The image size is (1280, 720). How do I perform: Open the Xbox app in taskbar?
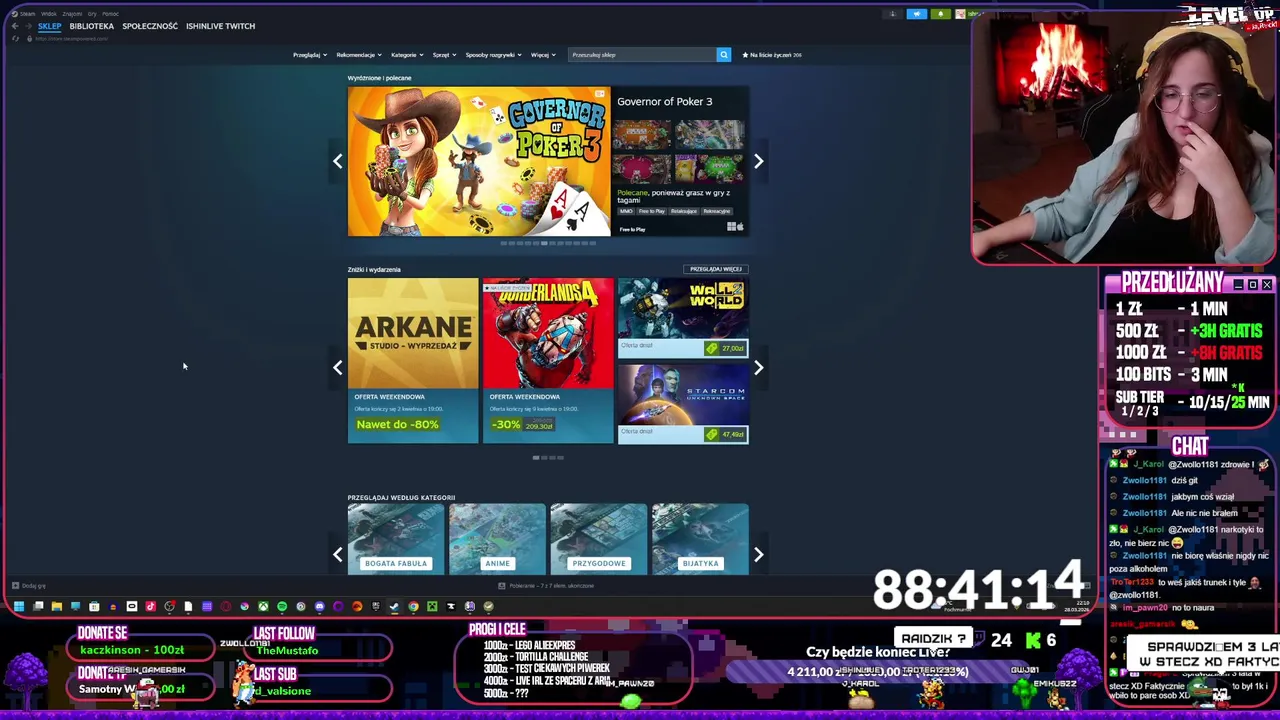click(264, 606)
